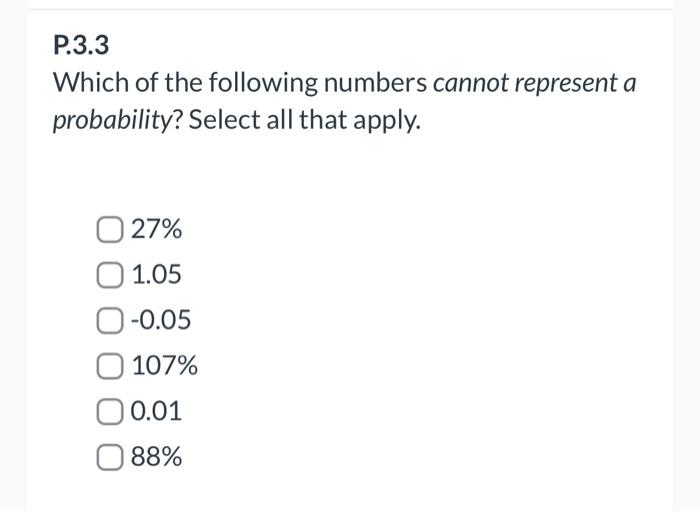This screenshot has width=700, height=512.
Task: Click the word 'Which' in the question
Action: pos(91,83)
